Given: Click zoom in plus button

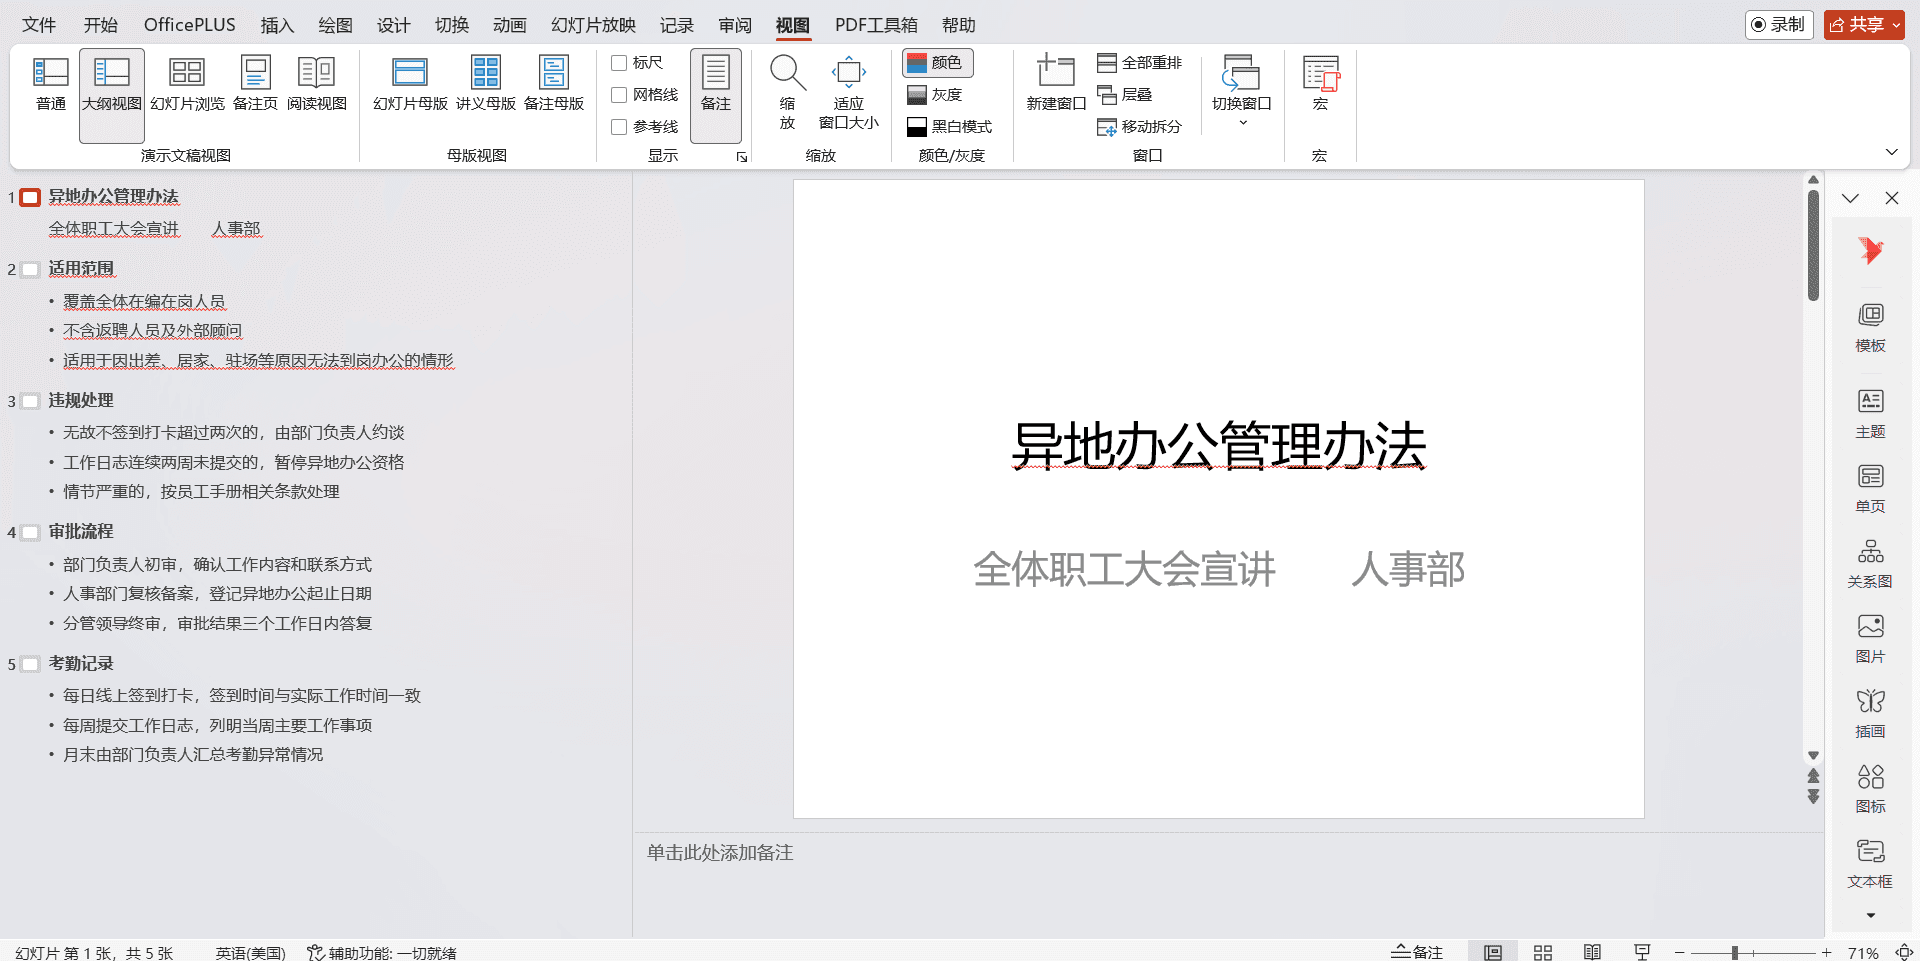Looking at the screenshot, I should 1826,953.
